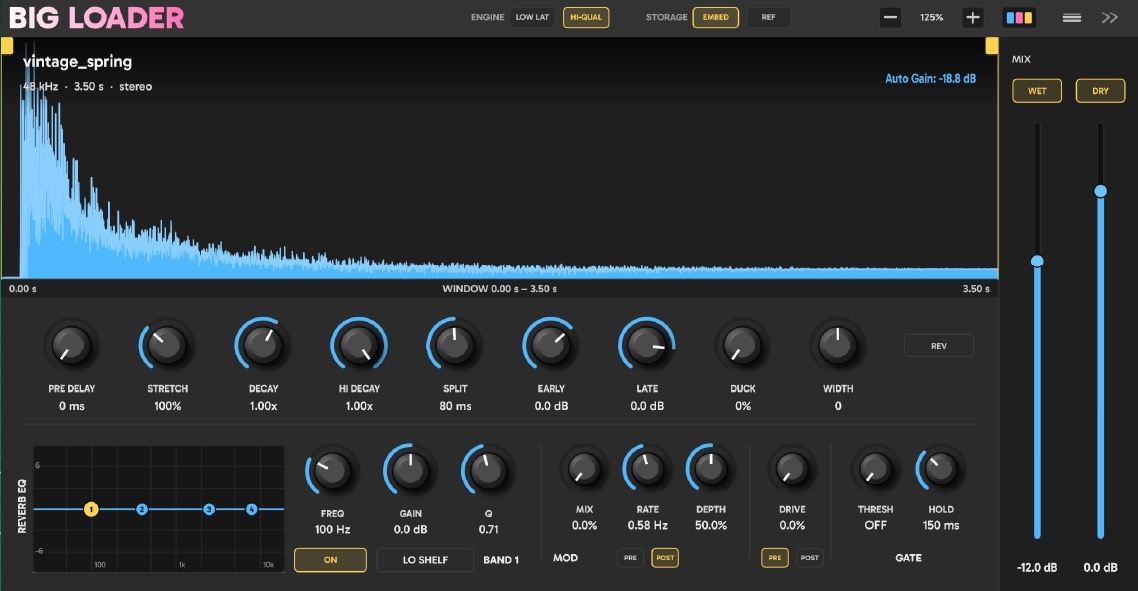Click the impulse response waveform display
1138x591 pixels.
(499, 158)
